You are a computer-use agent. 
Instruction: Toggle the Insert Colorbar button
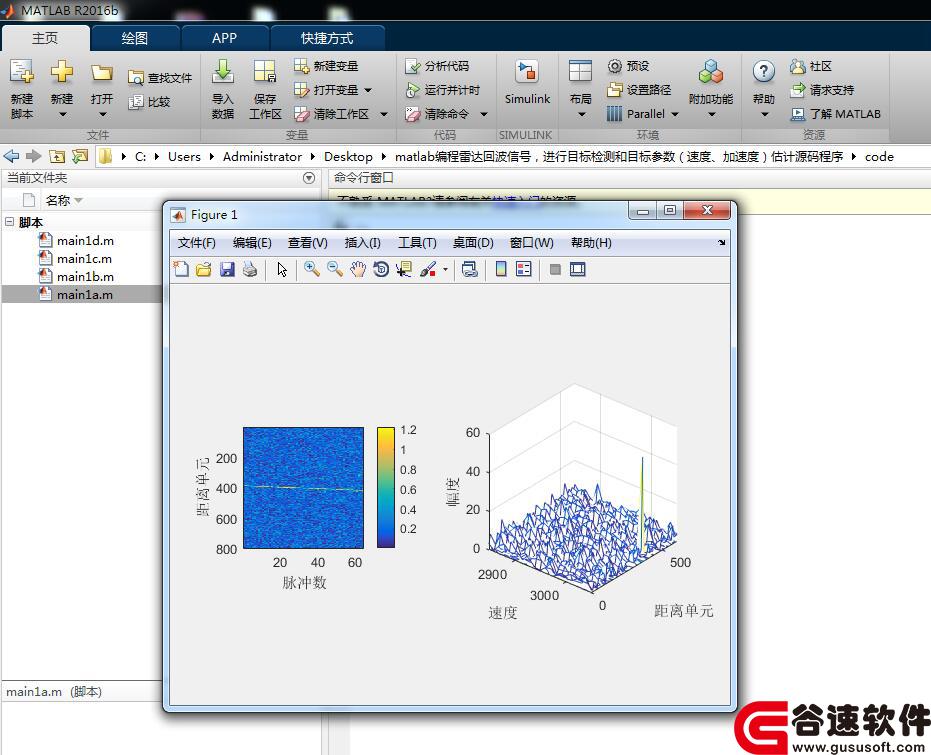(501, 269)
